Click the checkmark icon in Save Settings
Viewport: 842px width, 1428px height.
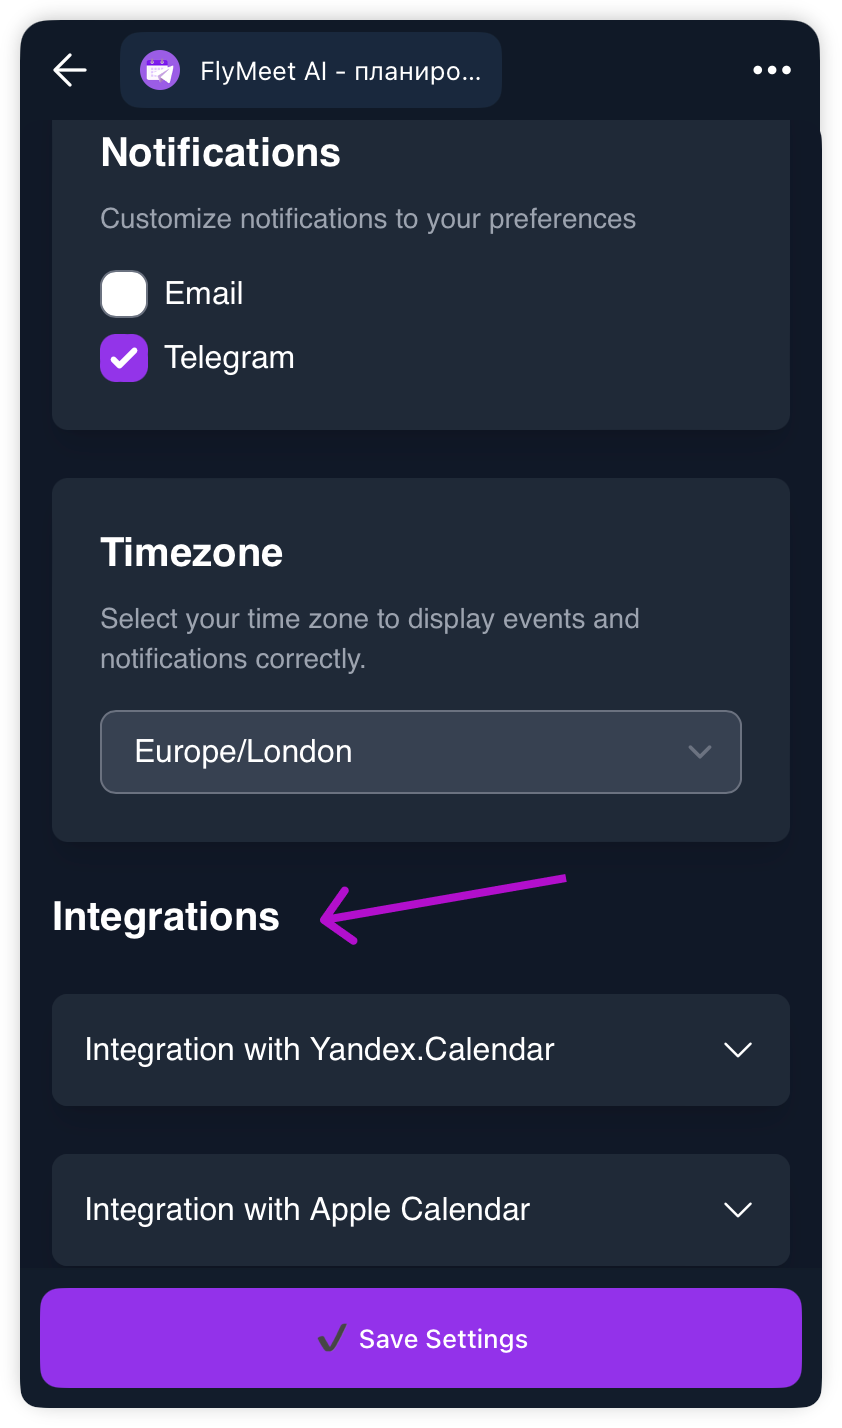click(332, 1339)
